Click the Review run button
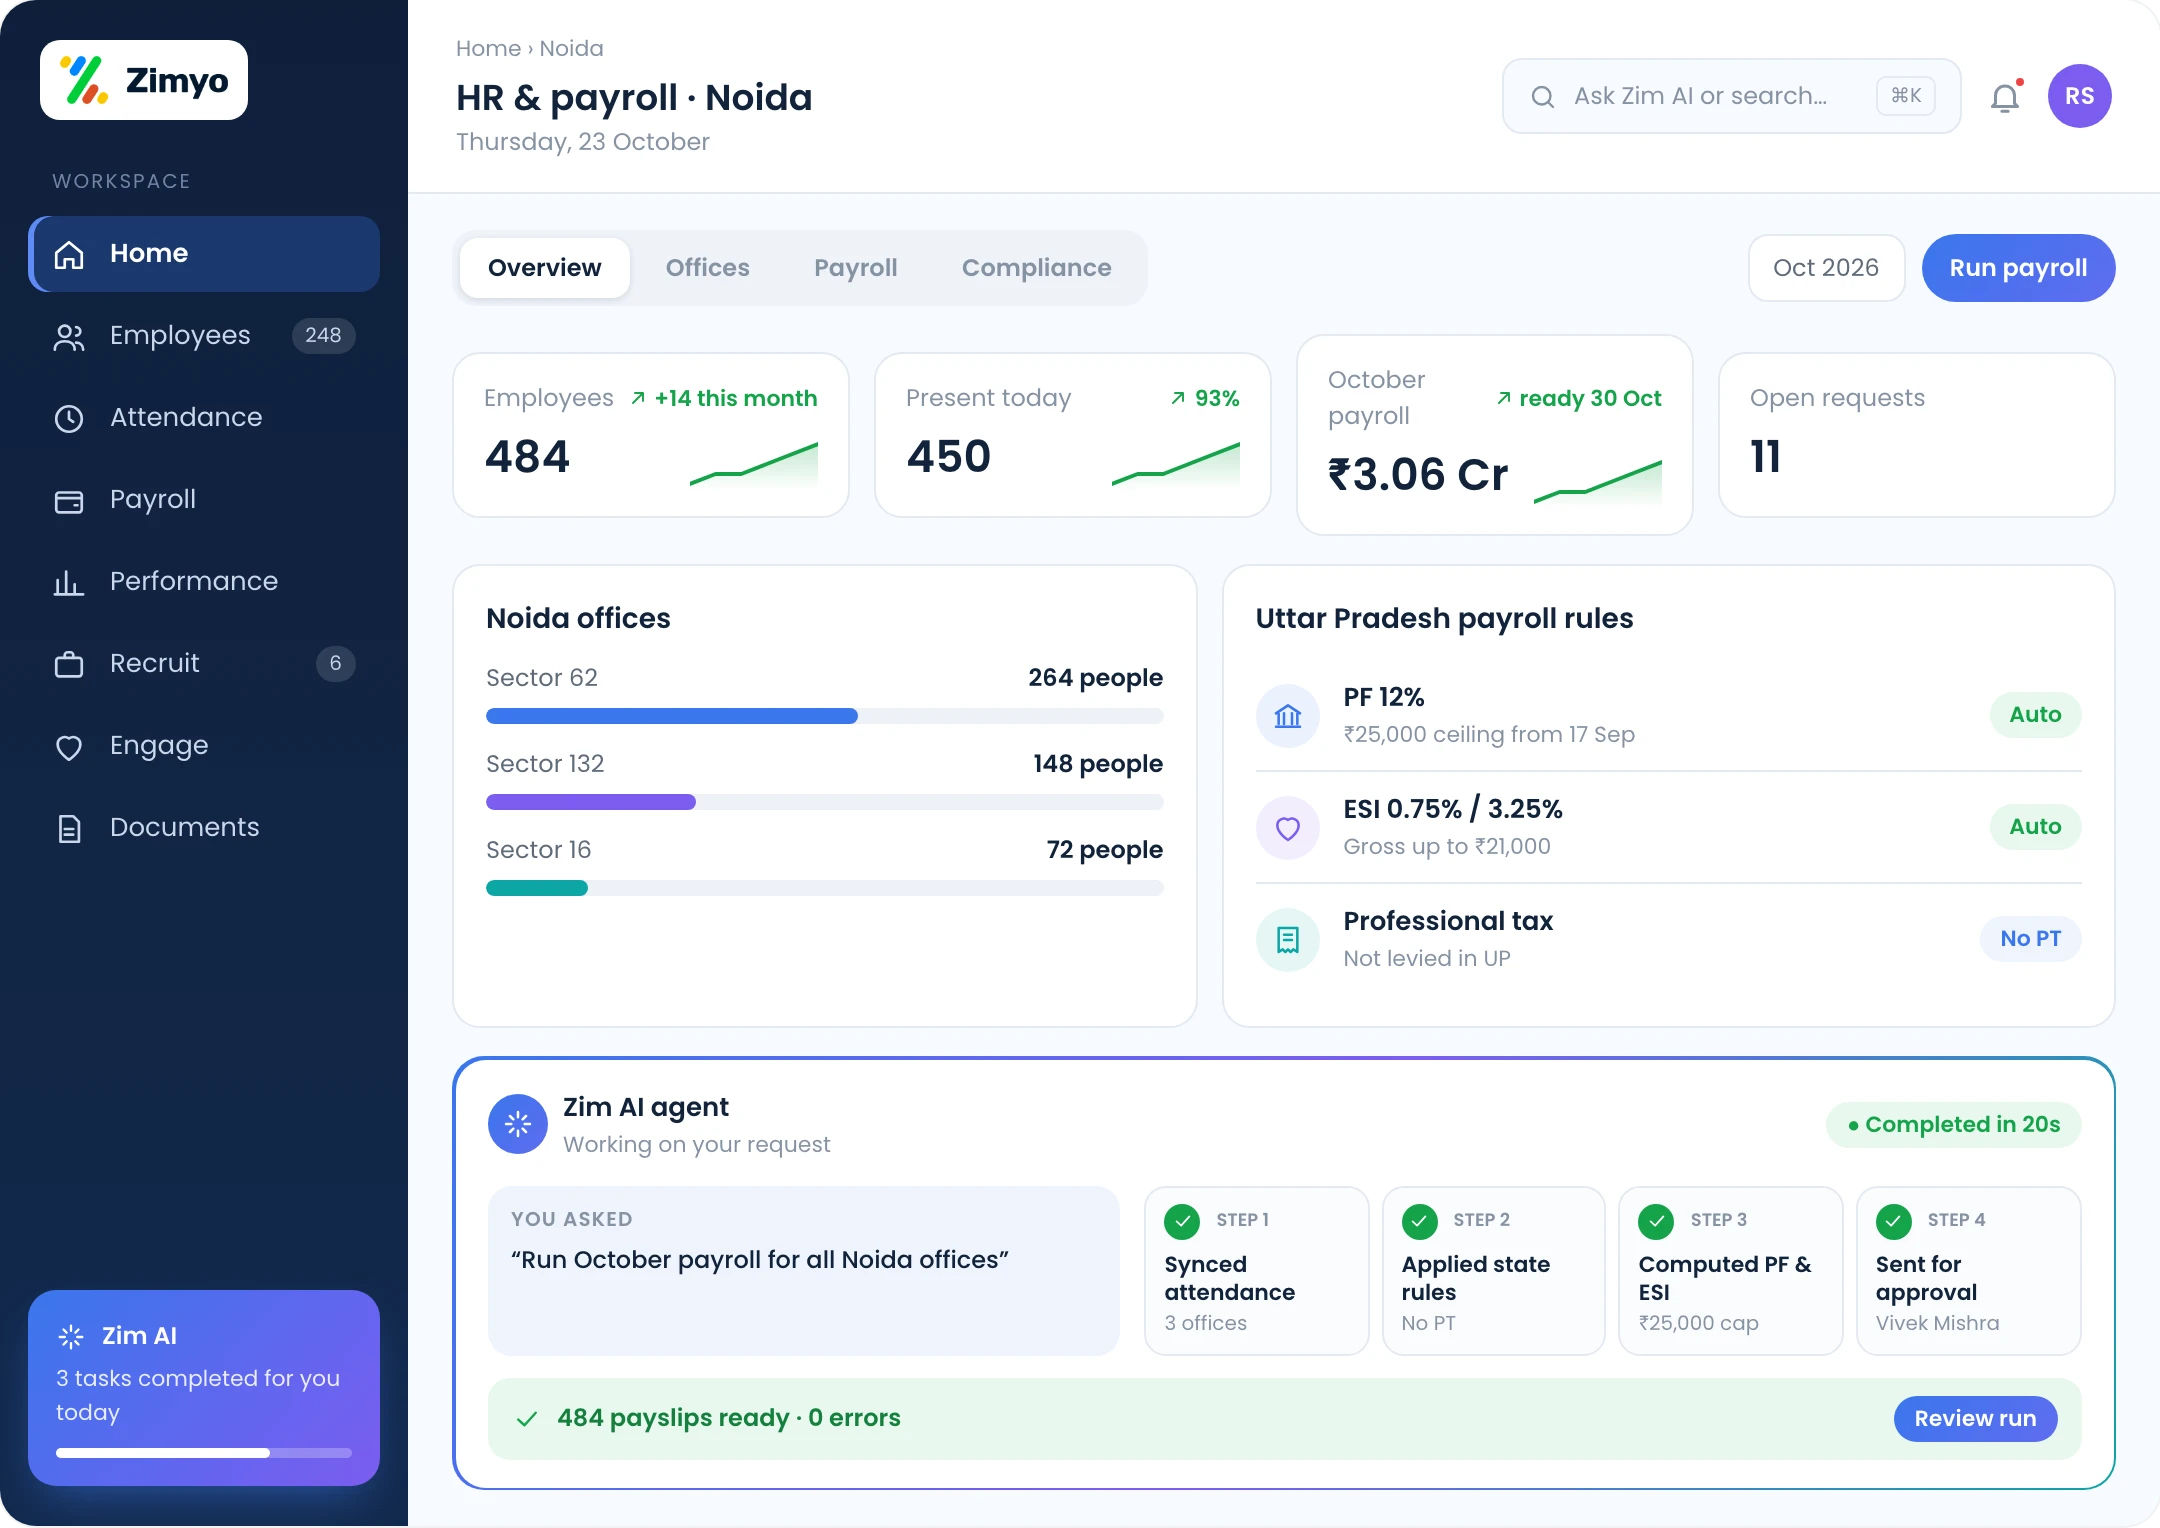The image size is (2160, 1528). [1975, 1418]
